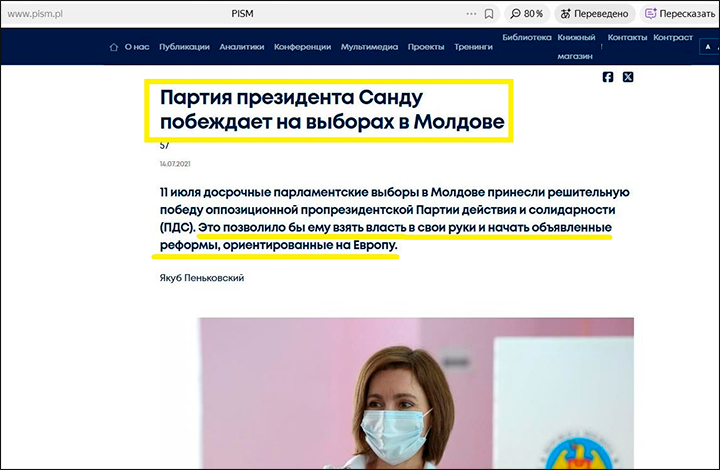The width and height of the screenshot is (720, 470).
Task: Click the article headline about Санду's party
Action: 332,110
